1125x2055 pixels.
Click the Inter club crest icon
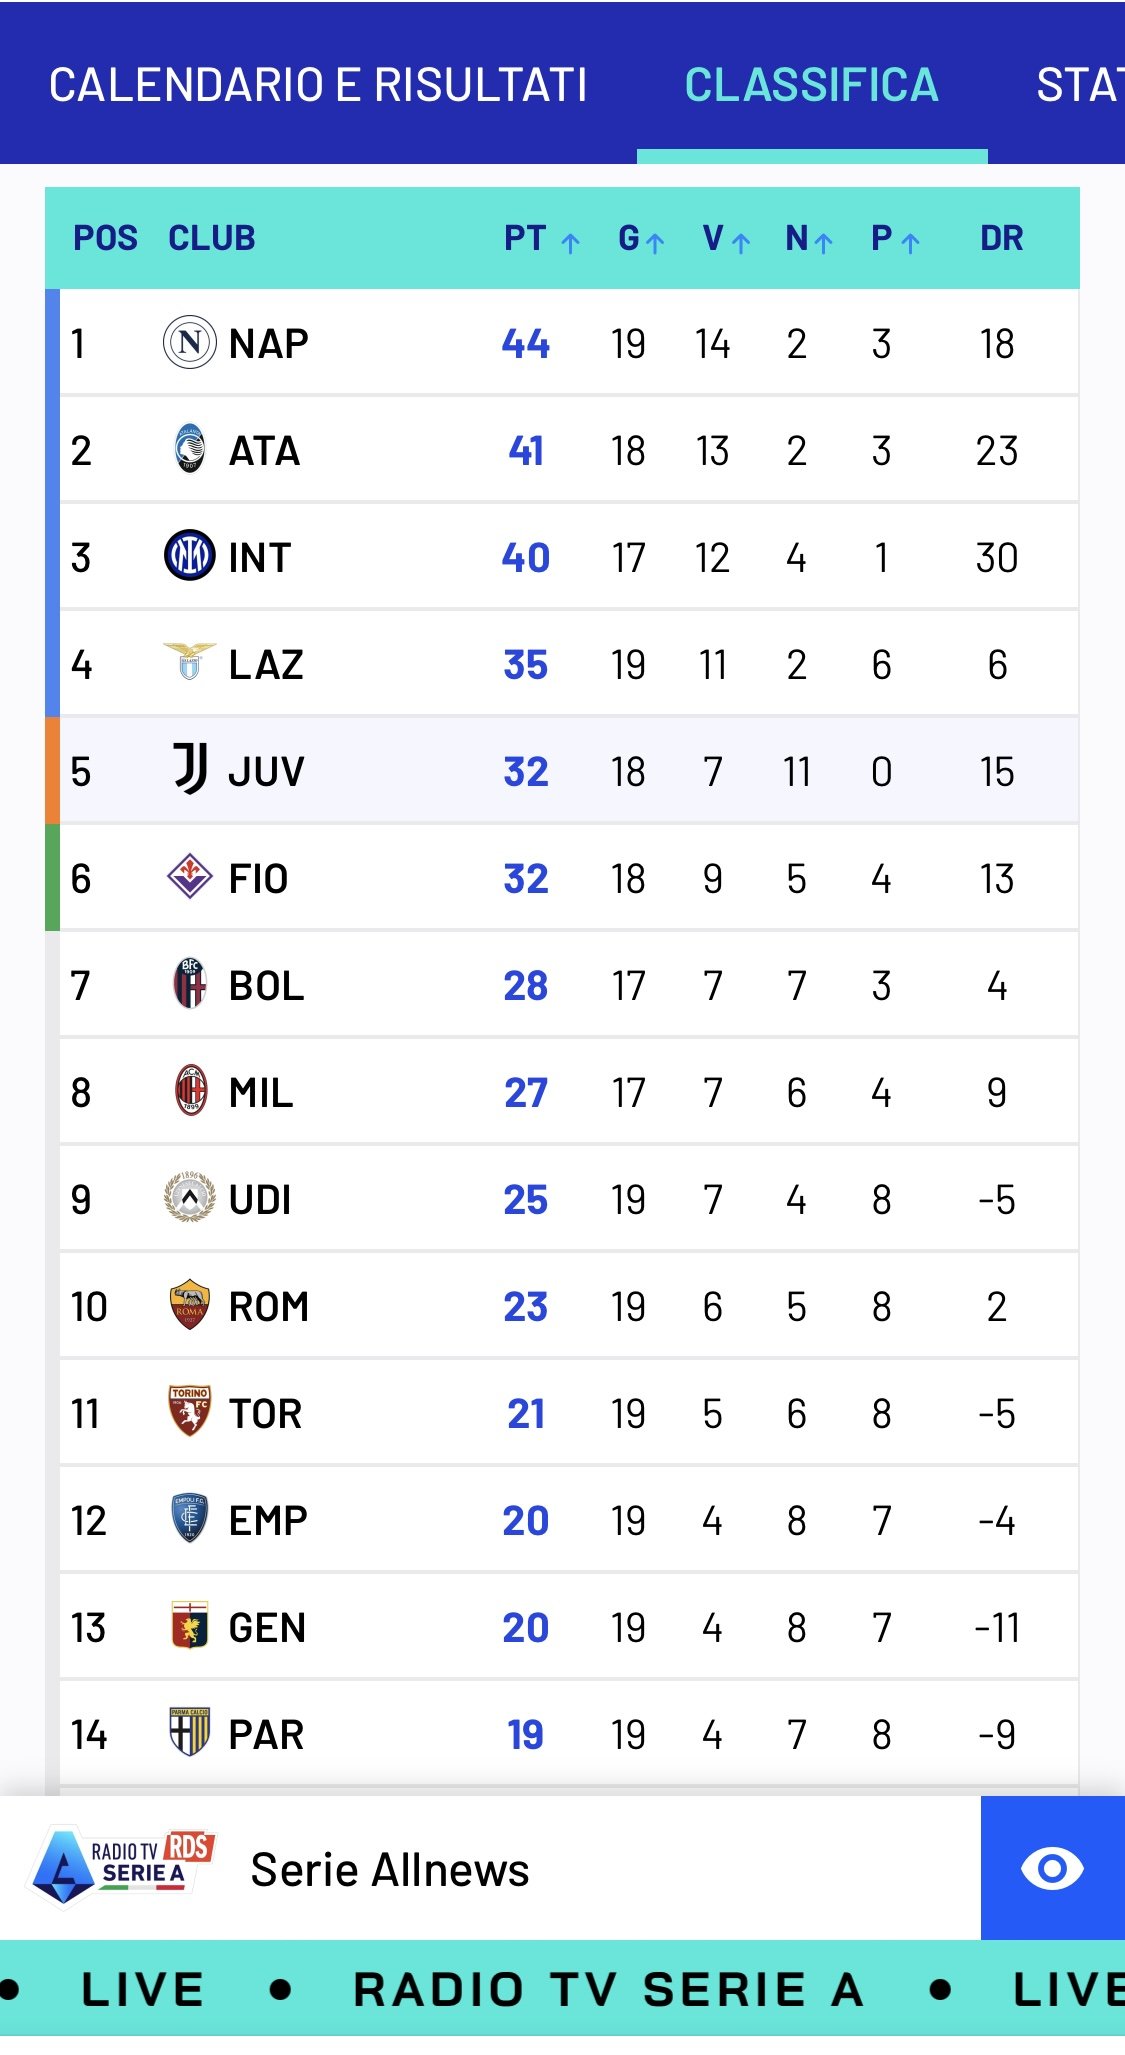coord(189,556)
